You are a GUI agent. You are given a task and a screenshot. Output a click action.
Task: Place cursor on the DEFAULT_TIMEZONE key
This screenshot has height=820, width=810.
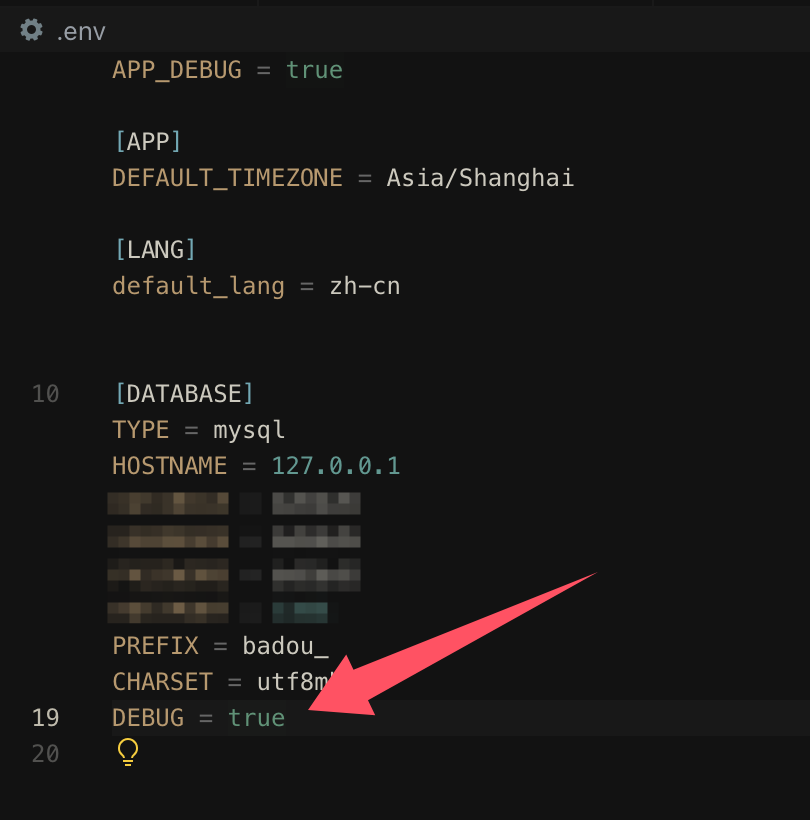[227, 178]
